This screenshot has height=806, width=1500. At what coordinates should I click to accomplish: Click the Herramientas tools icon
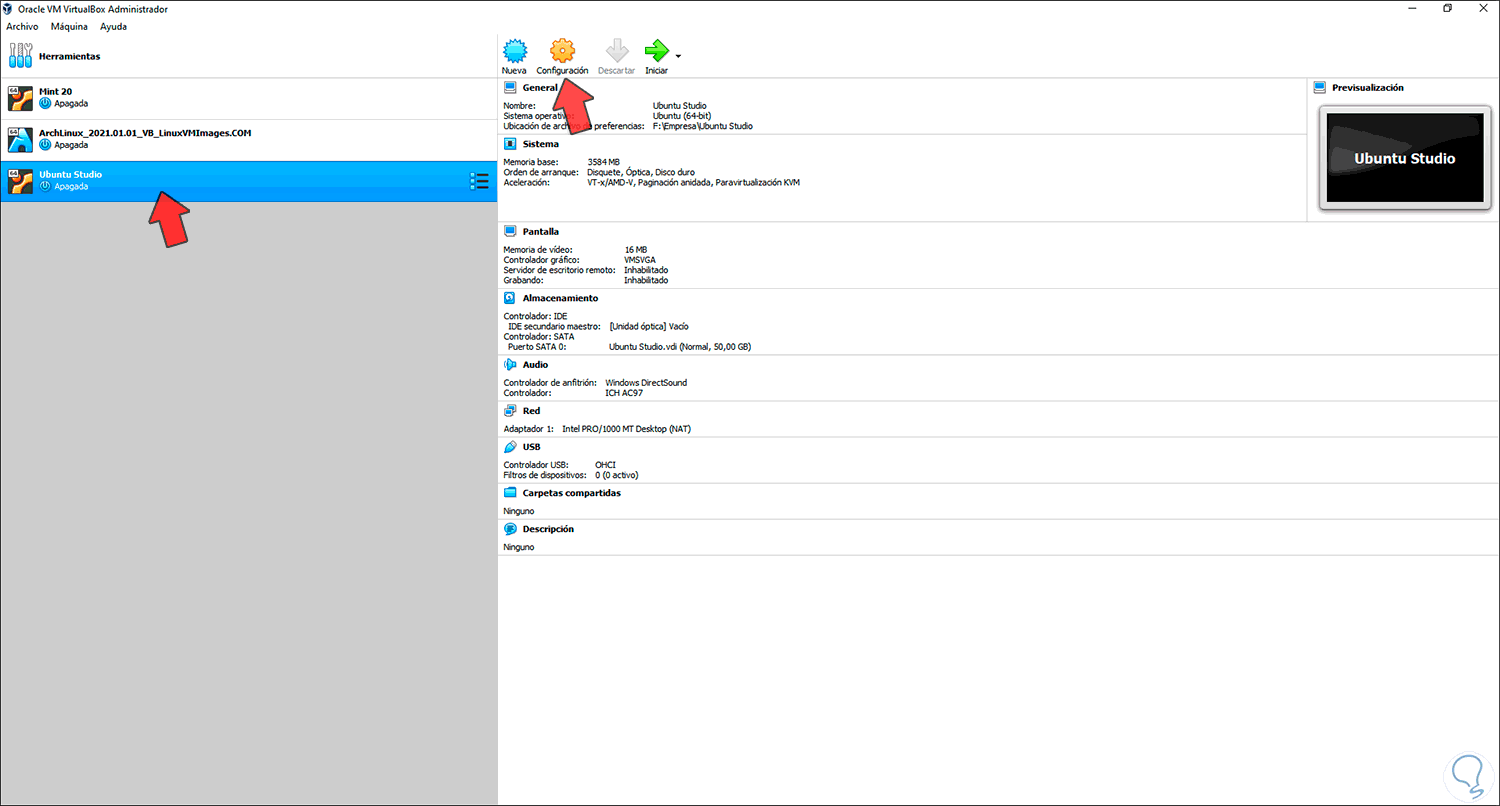tap(20, 56)
